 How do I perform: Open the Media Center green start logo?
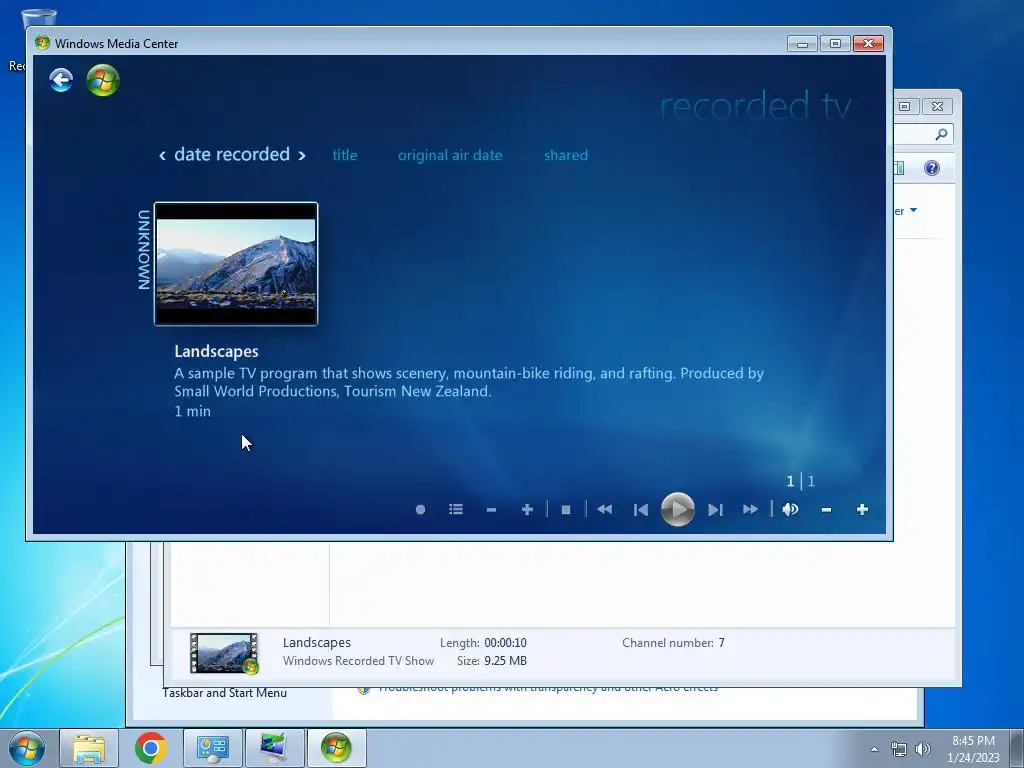(103, 80)
